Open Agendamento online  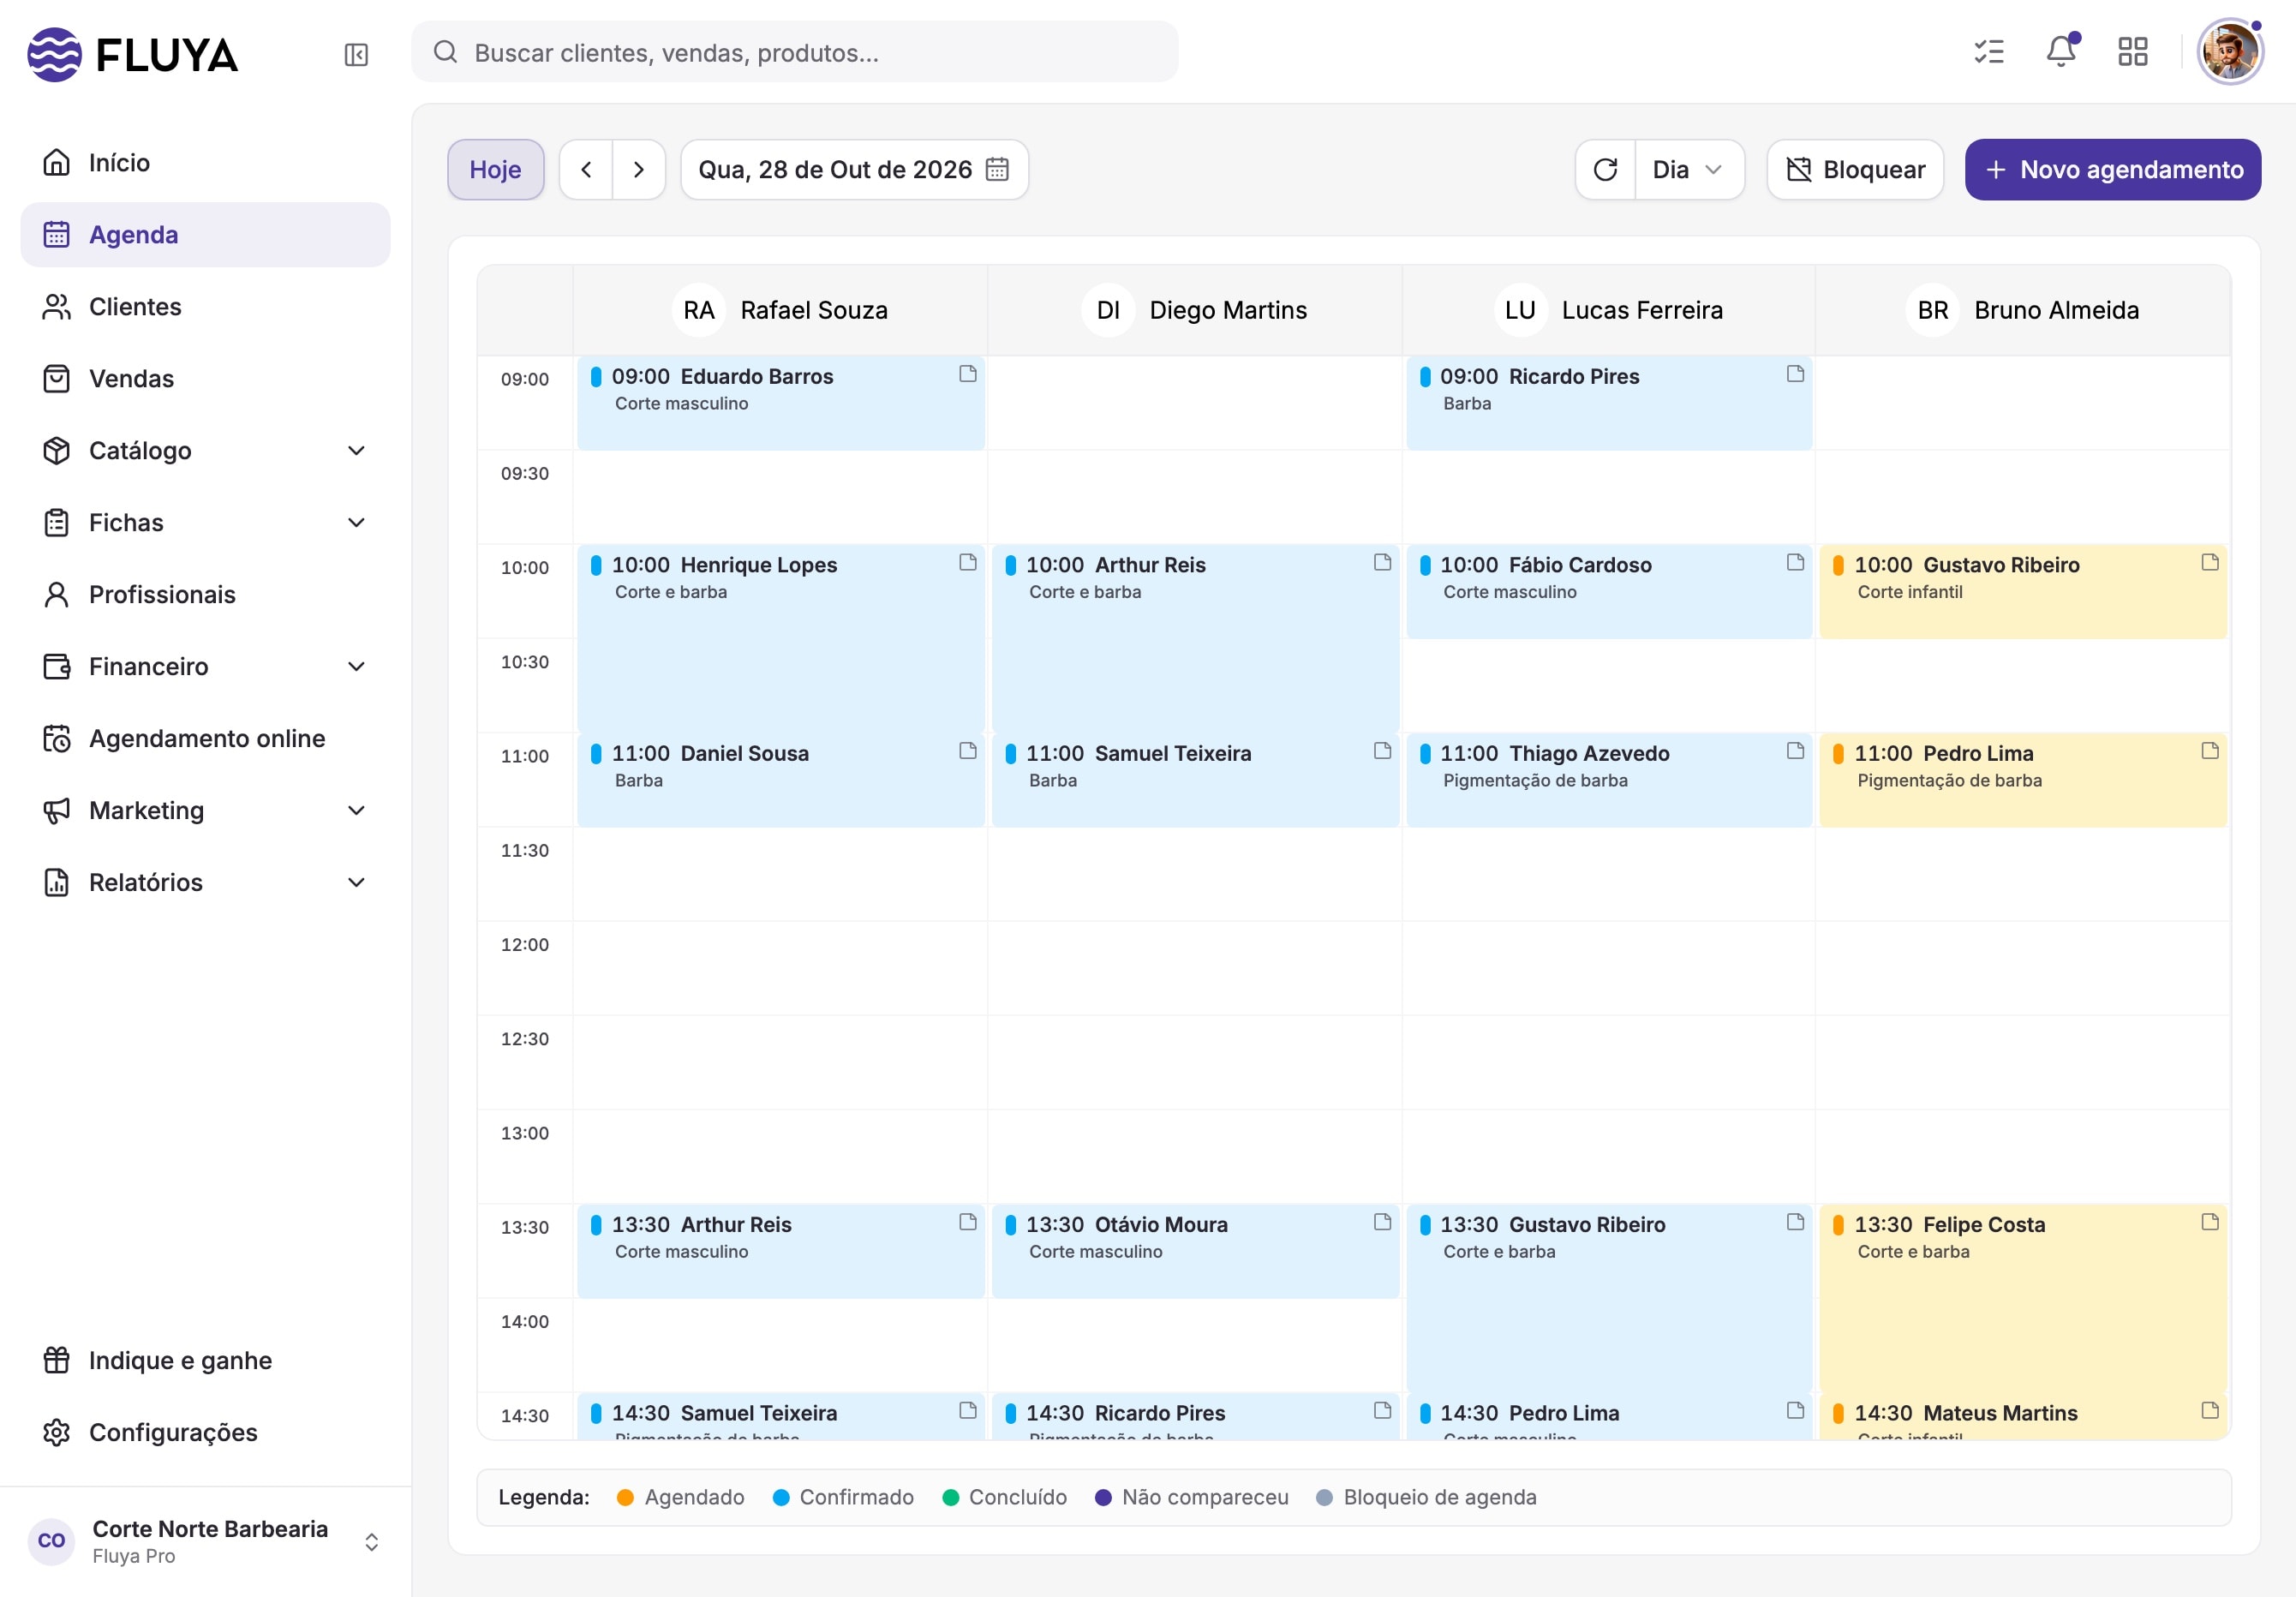(x=205, y=739)
